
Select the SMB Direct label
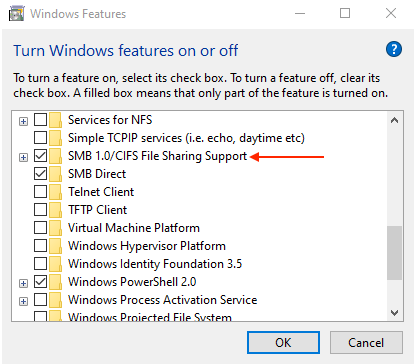(97, 174)
